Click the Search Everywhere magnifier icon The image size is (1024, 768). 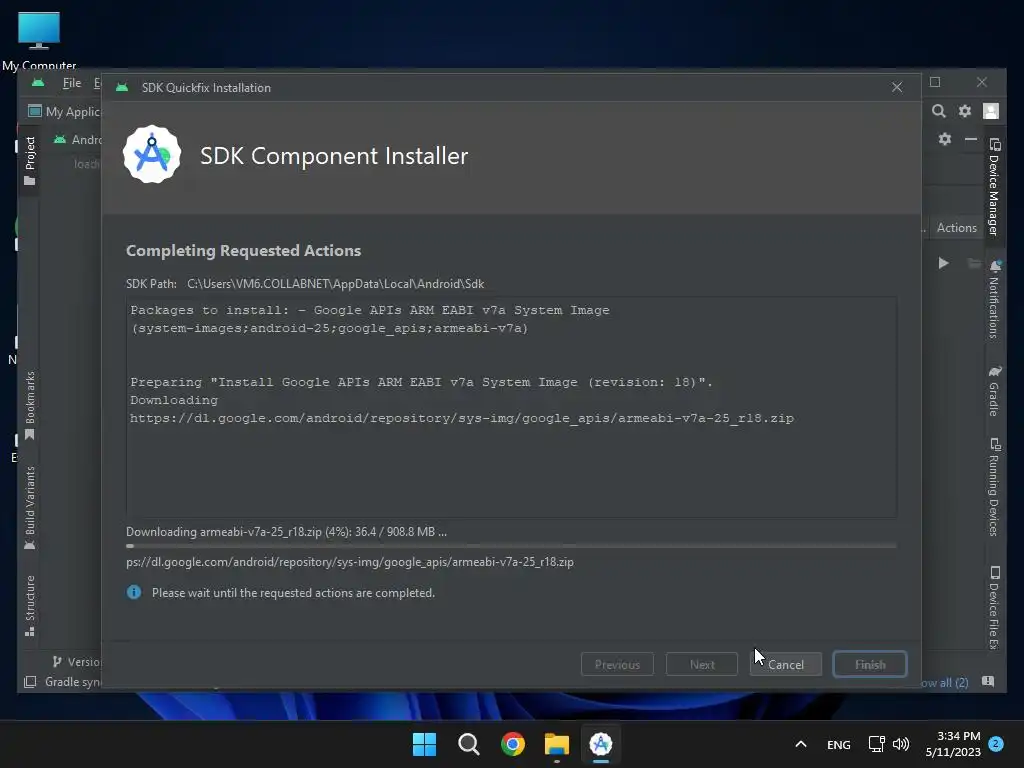click(x=938, y=111)
